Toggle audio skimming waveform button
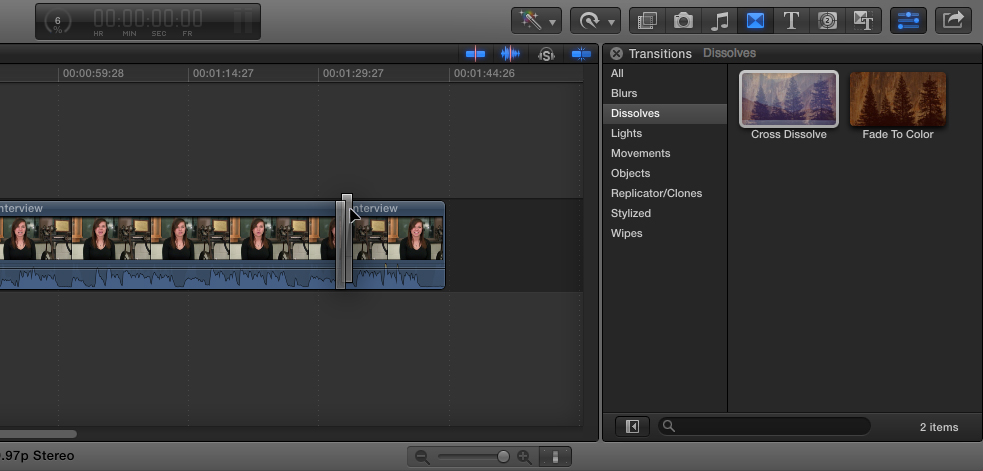The width and height of the screenshot is (983, 471). 510,54
